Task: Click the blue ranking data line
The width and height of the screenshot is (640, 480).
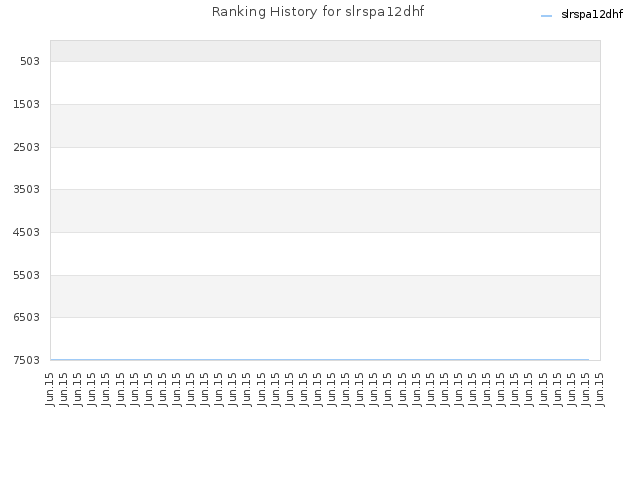Action: tap(320, 360)
